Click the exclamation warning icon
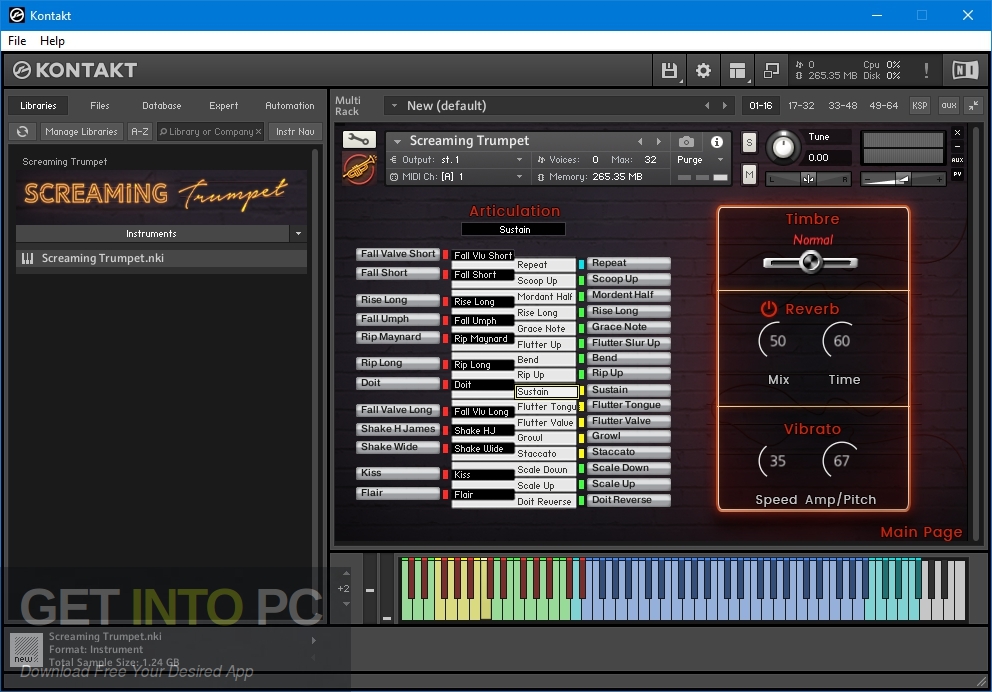Screen dimensions: 992x692 (x=926, y=70)
